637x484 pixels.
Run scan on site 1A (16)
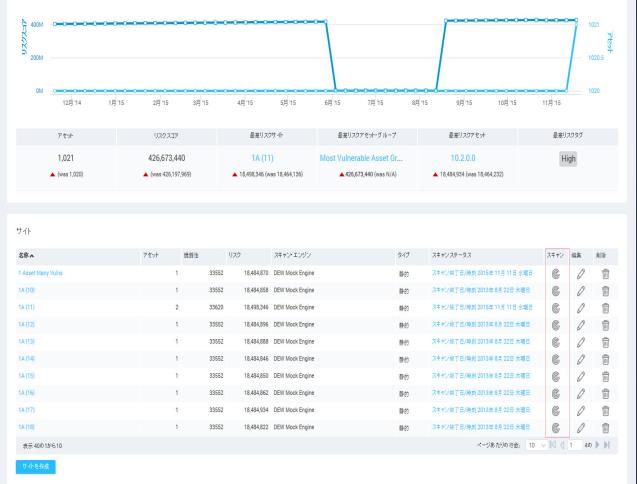(555, 392)
